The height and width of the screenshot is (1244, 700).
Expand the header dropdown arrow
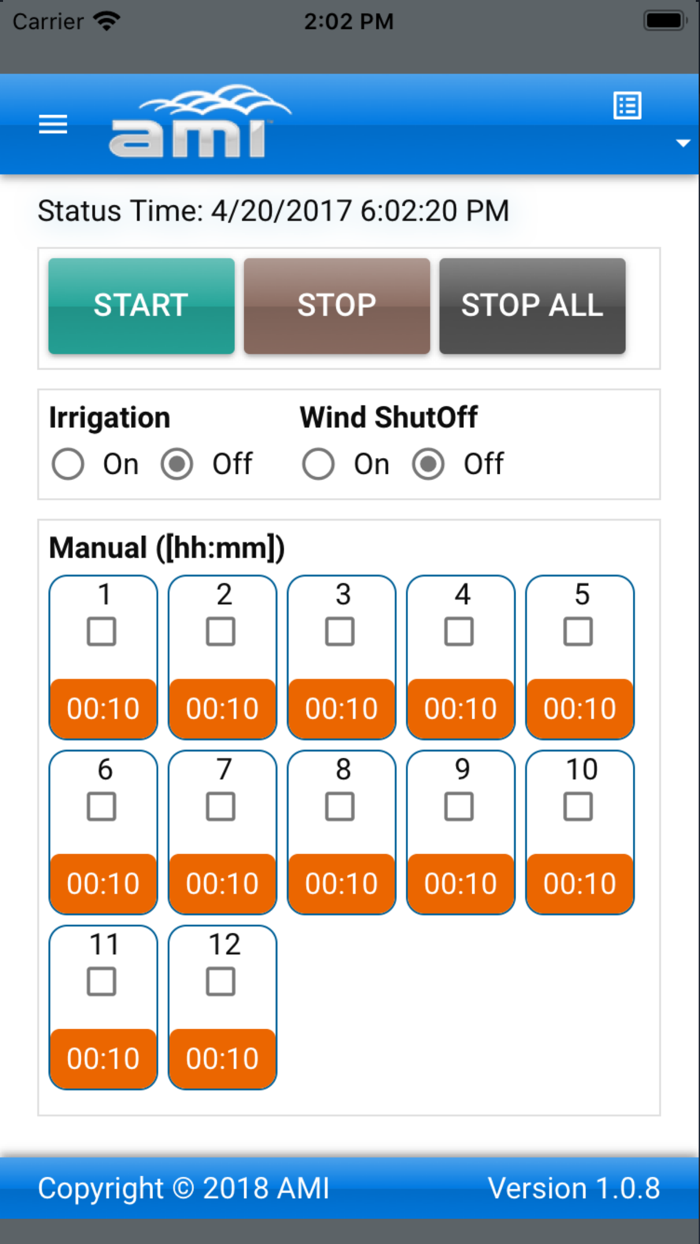tap(683, 144)
